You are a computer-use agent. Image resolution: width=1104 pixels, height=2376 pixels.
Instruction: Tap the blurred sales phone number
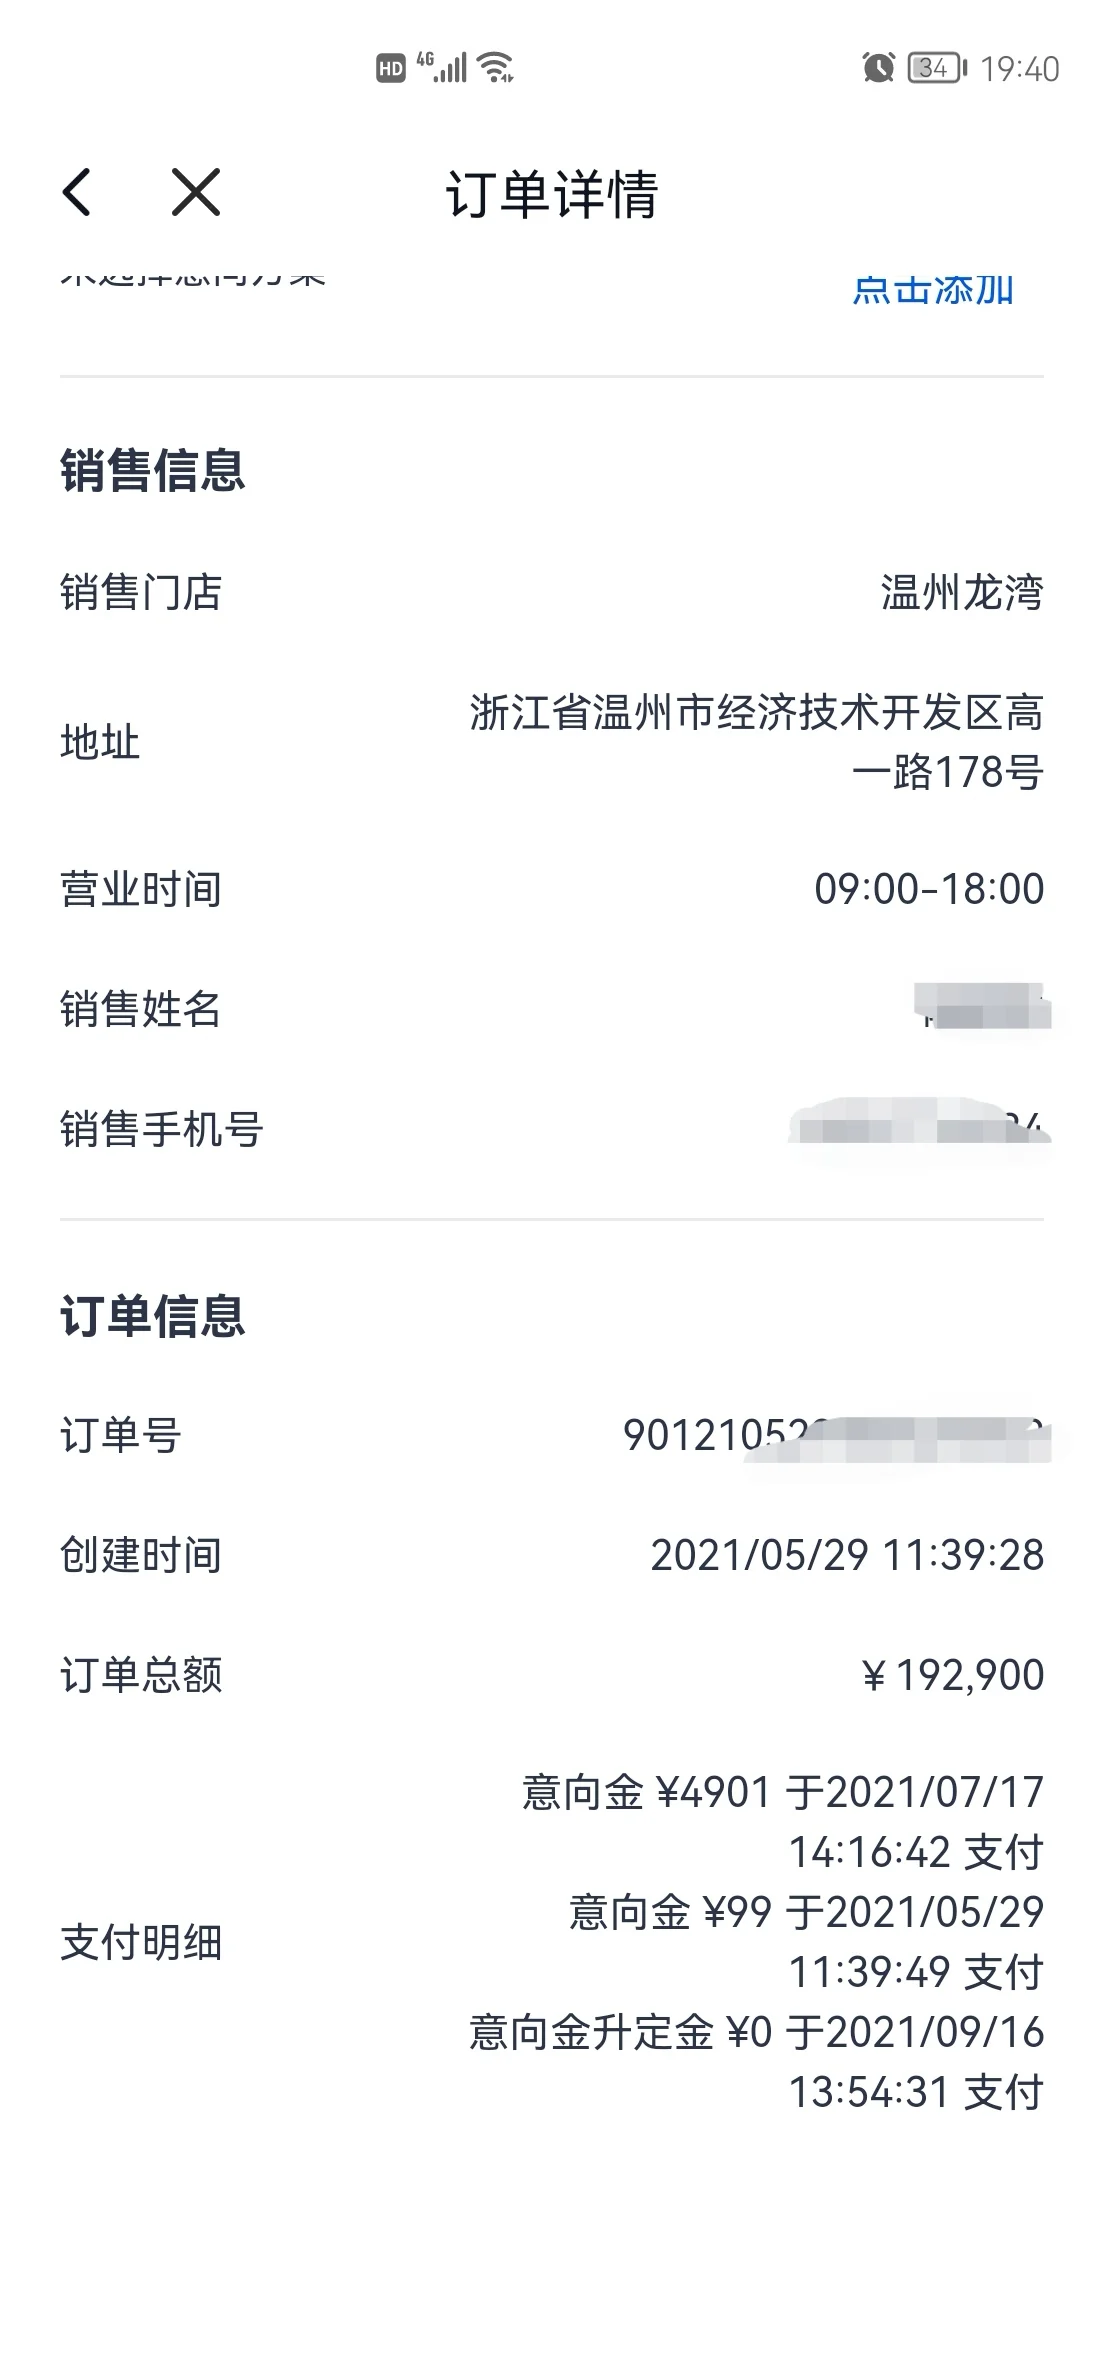tap(920, 1130)
